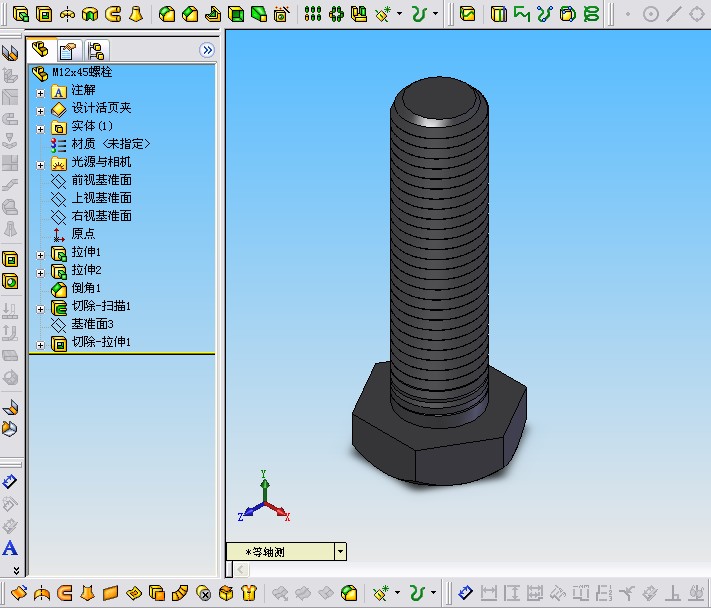
Task: Expand the 切除-扫描1 feature
Action: 40,309
